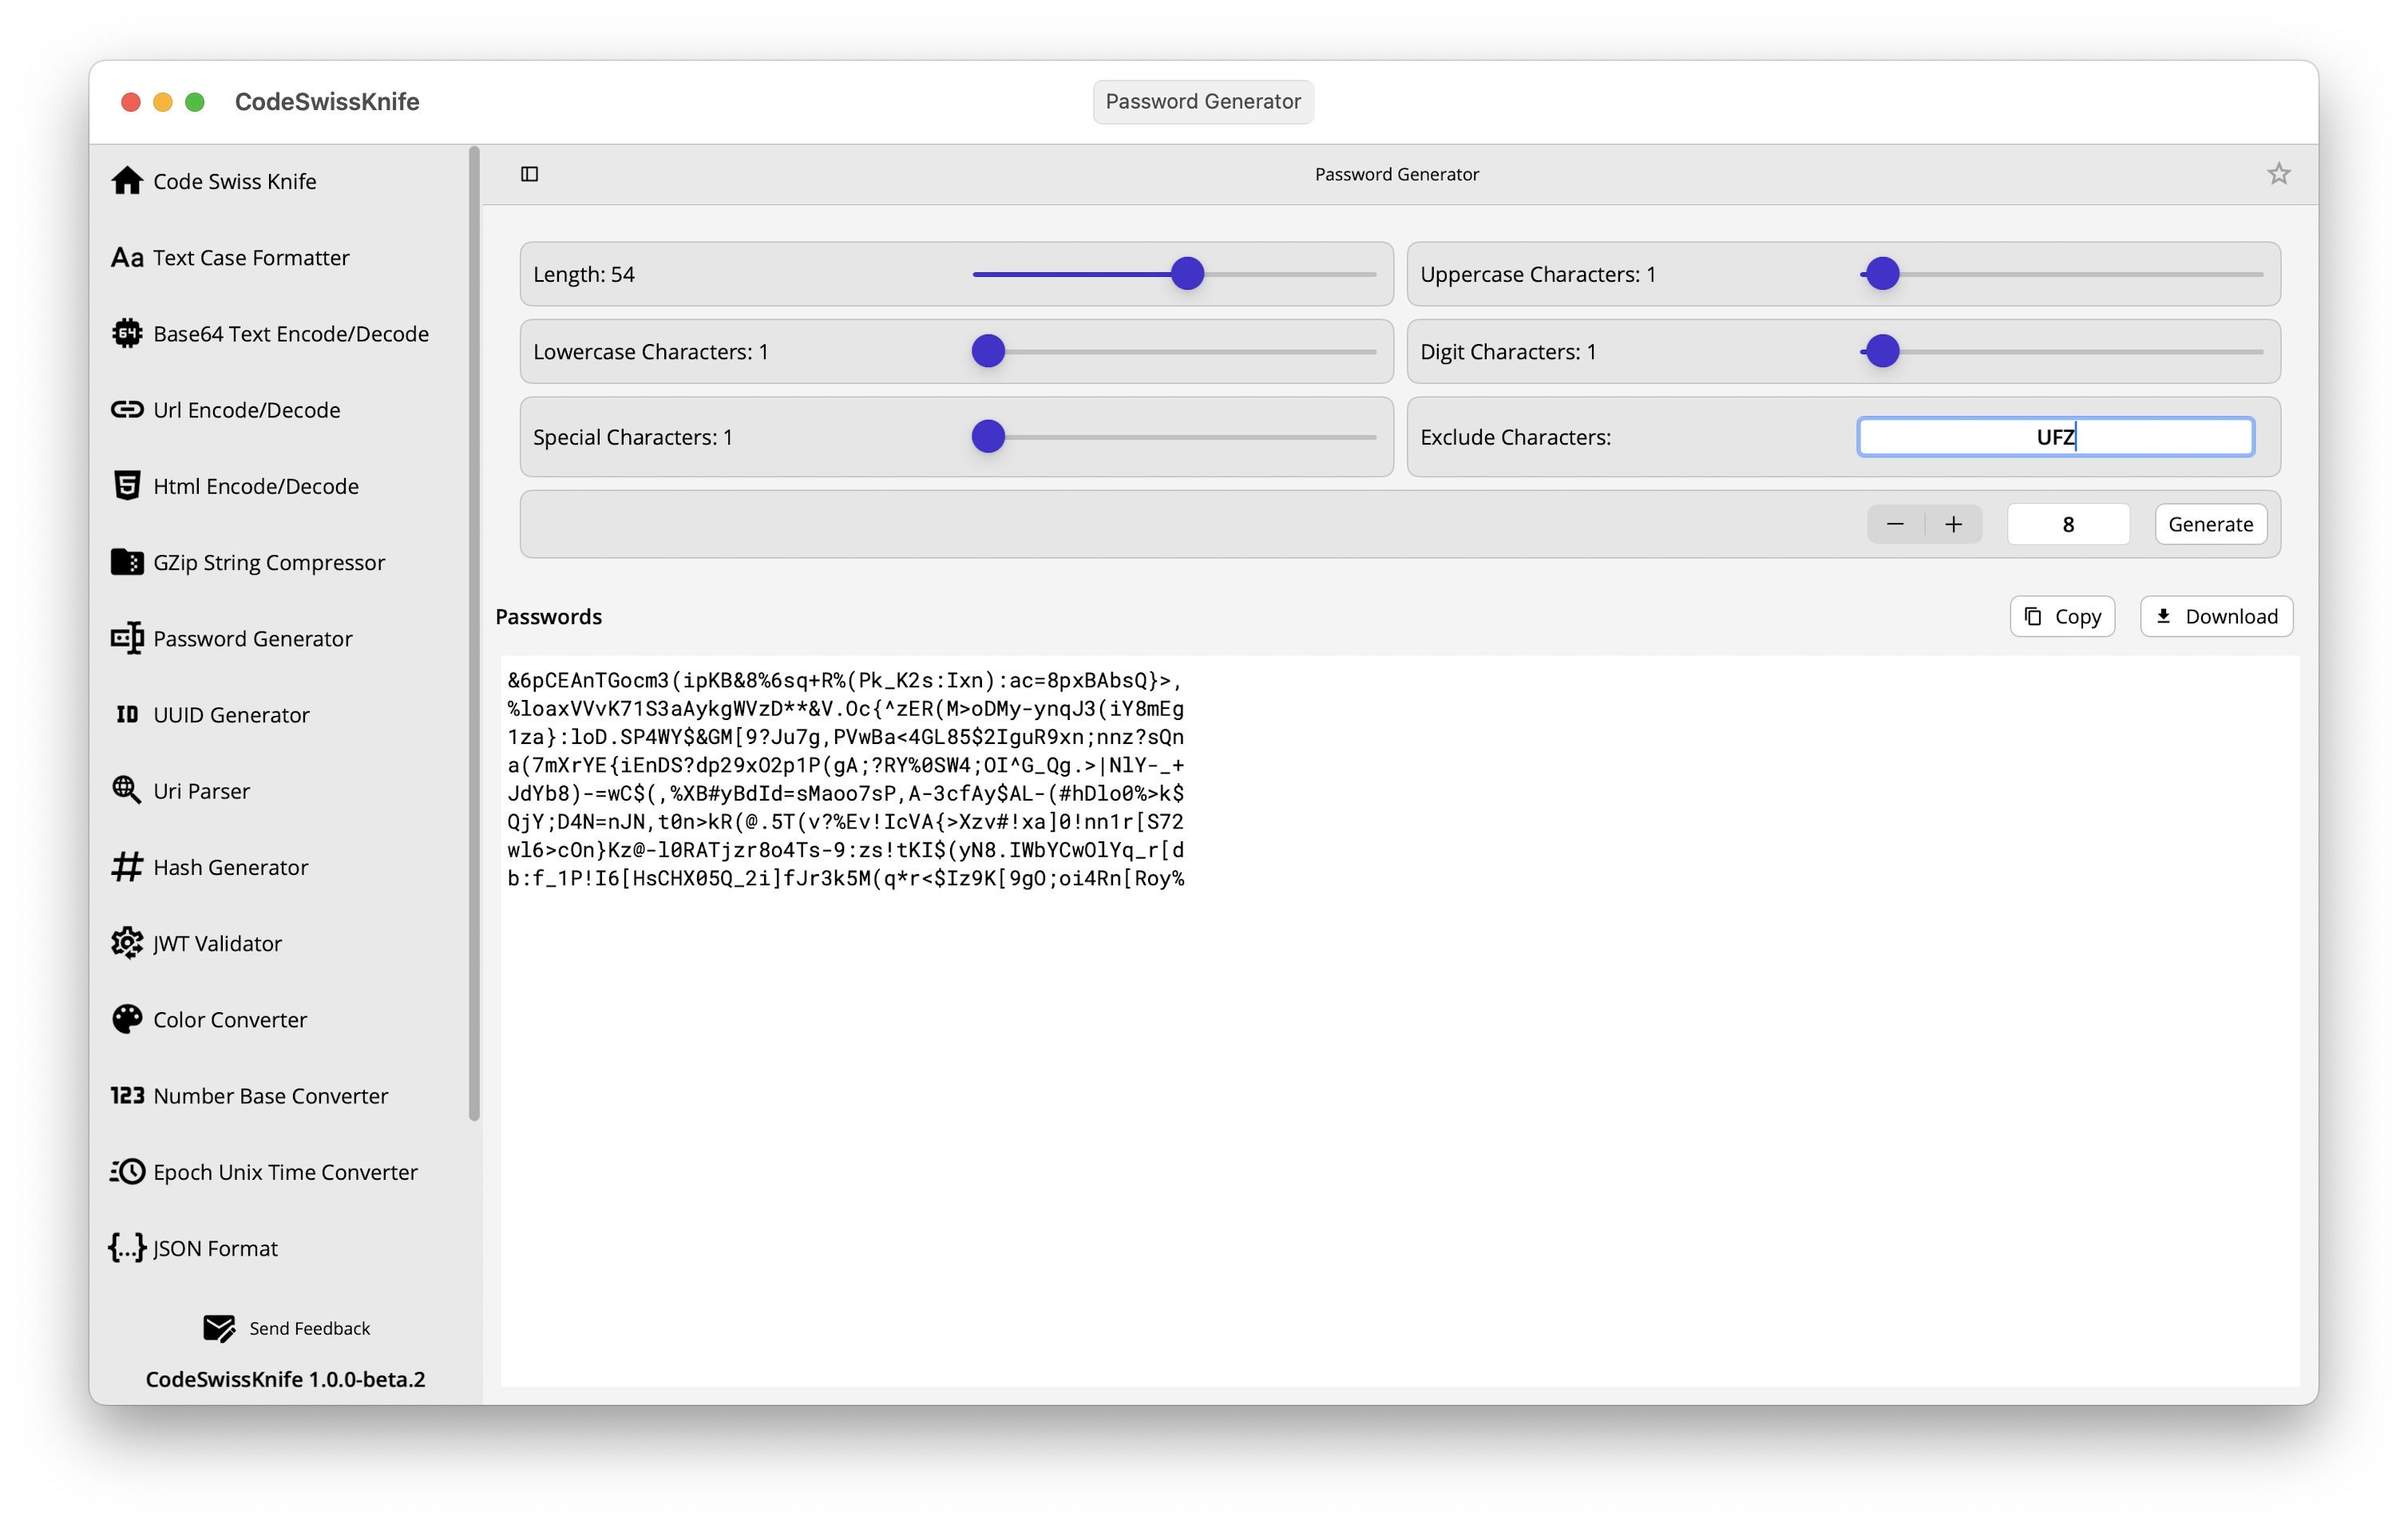
Task: Click the 'CodeSwissKnife 1.0.0-beta.2' version text
Action: click(285, 1379)
